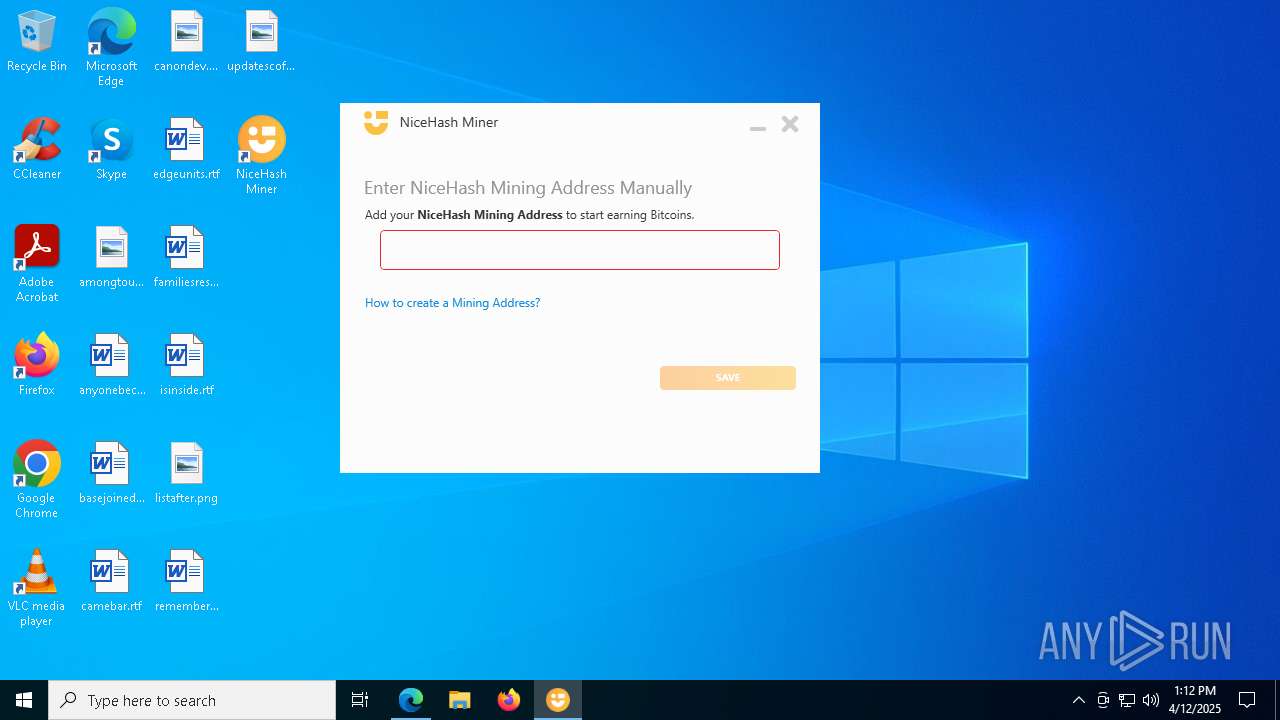Open the Recycle Bin desktop icon
Viewport: 1280px width, 720px height.
37,42
